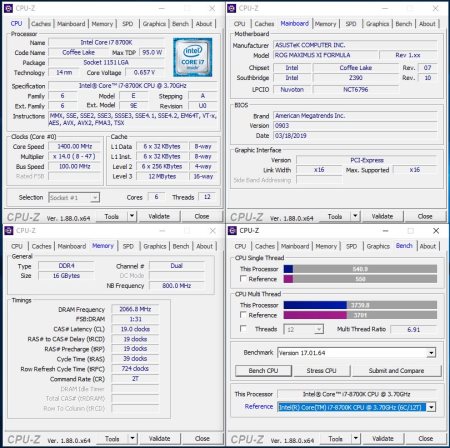Click the Instructions list field in CPU window

pos(133,119)
